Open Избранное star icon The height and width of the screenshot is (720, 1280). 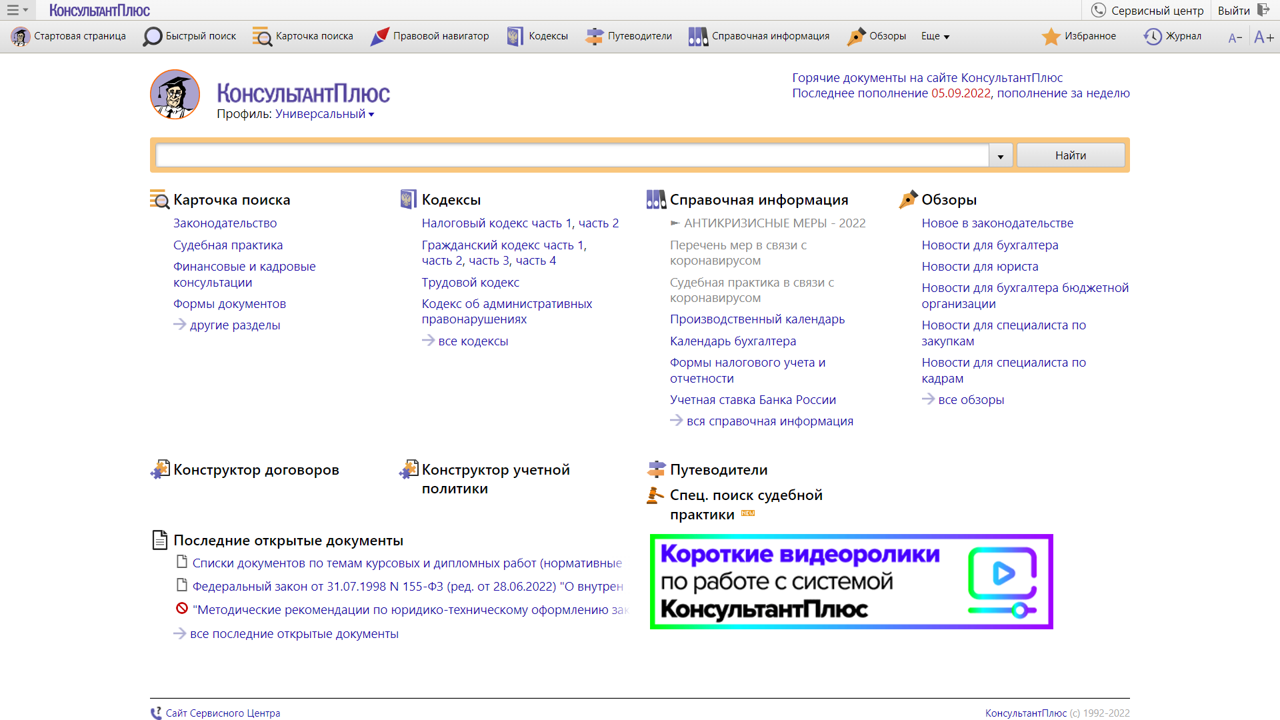coord(1051,36)
